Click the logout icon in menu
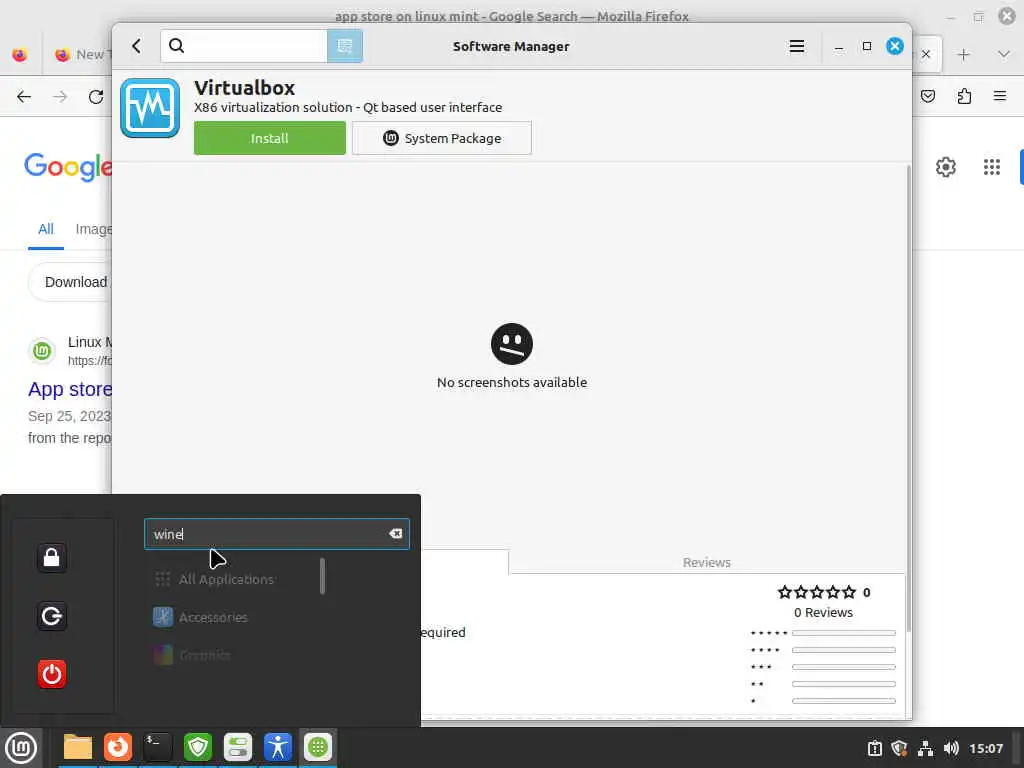The width and height of the screenshot is (1024, 768). [x=52, y=616]
